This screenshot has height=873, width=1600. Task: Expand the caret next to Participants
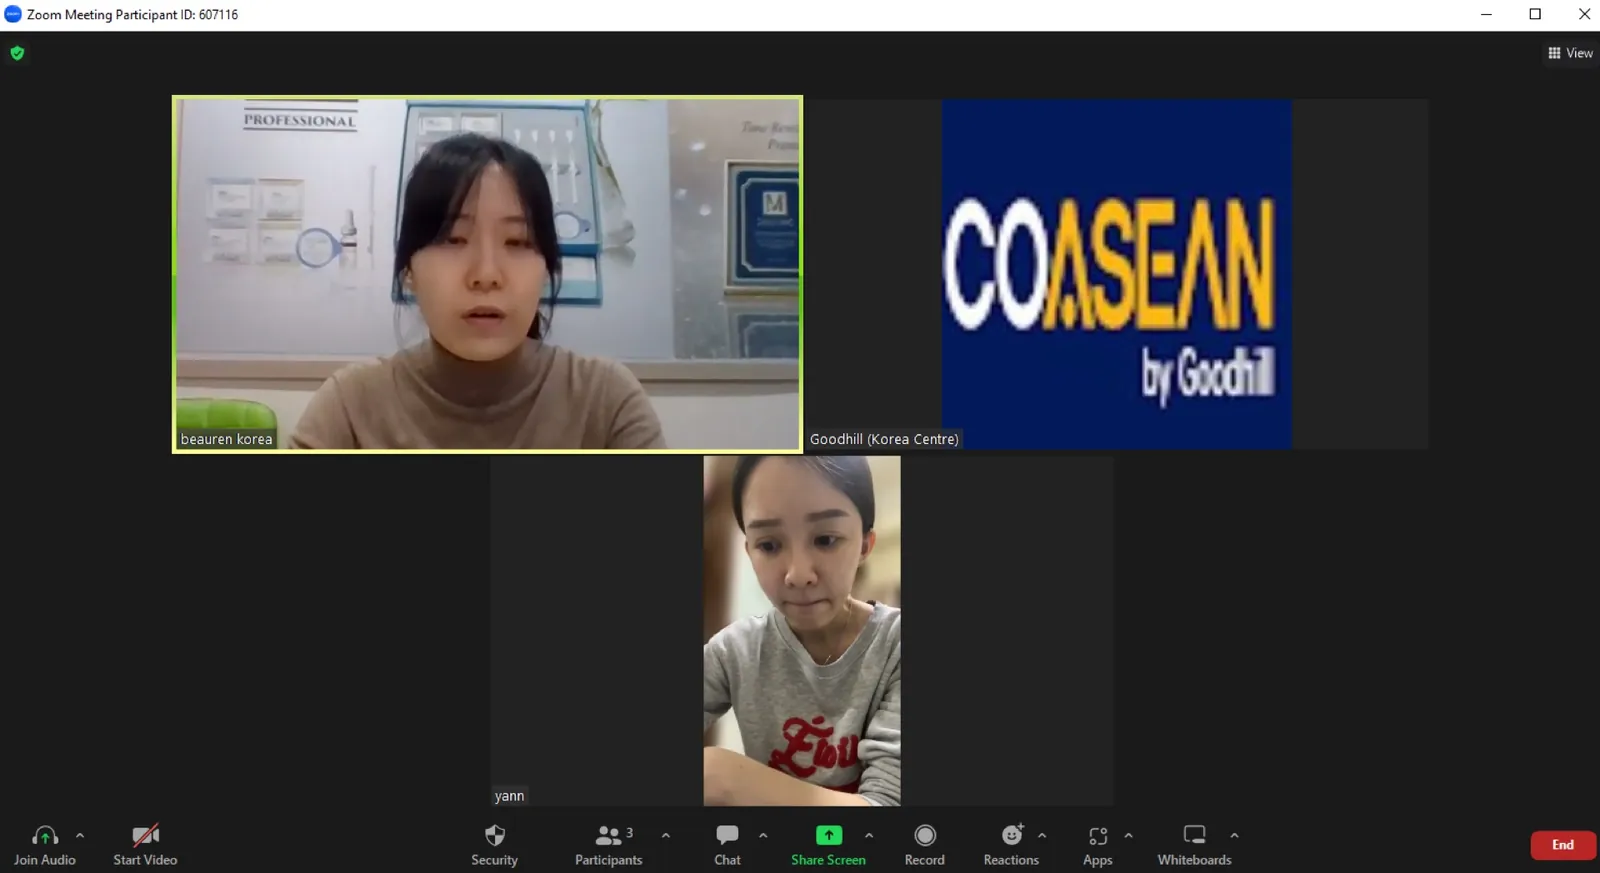coord(666,835)
